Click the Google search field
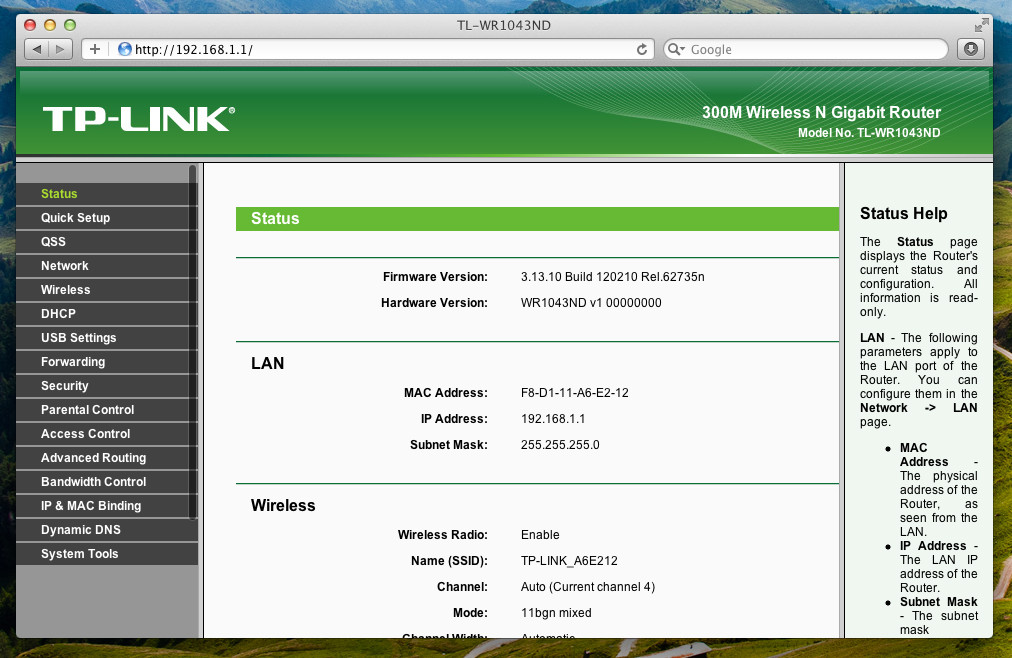The height and width of the screenshot is (658, 1012). click(x=805, y=49)
